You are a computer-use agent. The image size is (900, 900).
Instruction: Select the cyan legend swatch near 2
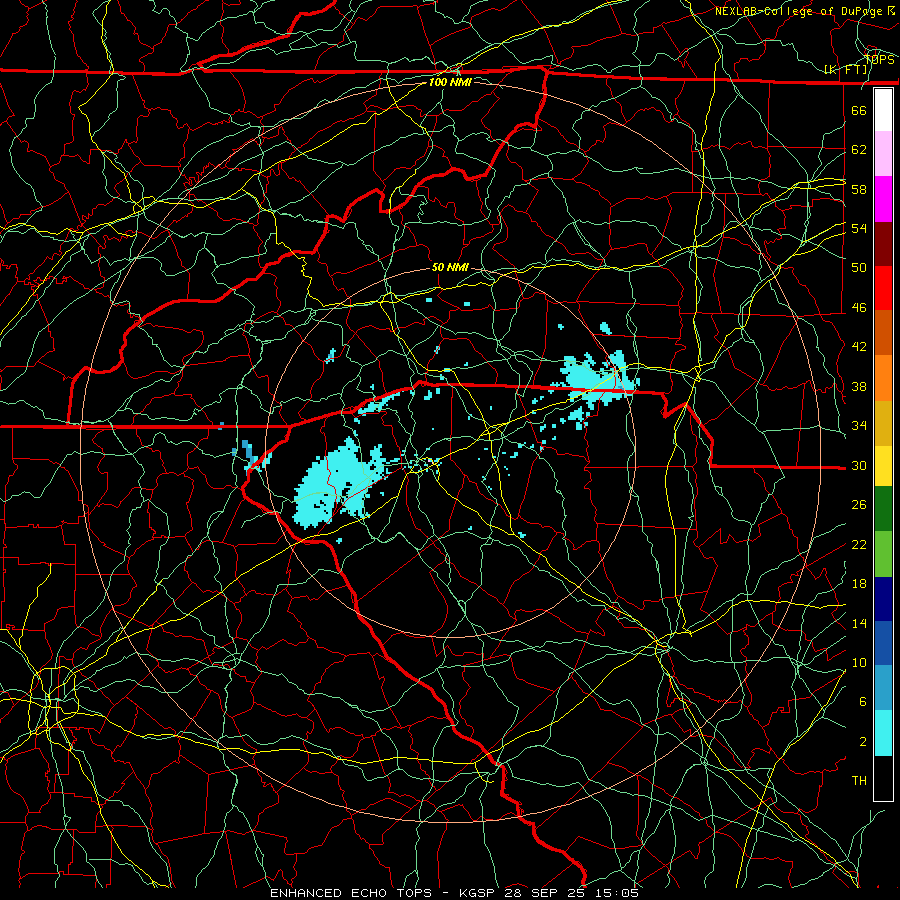tap(883, 733)
